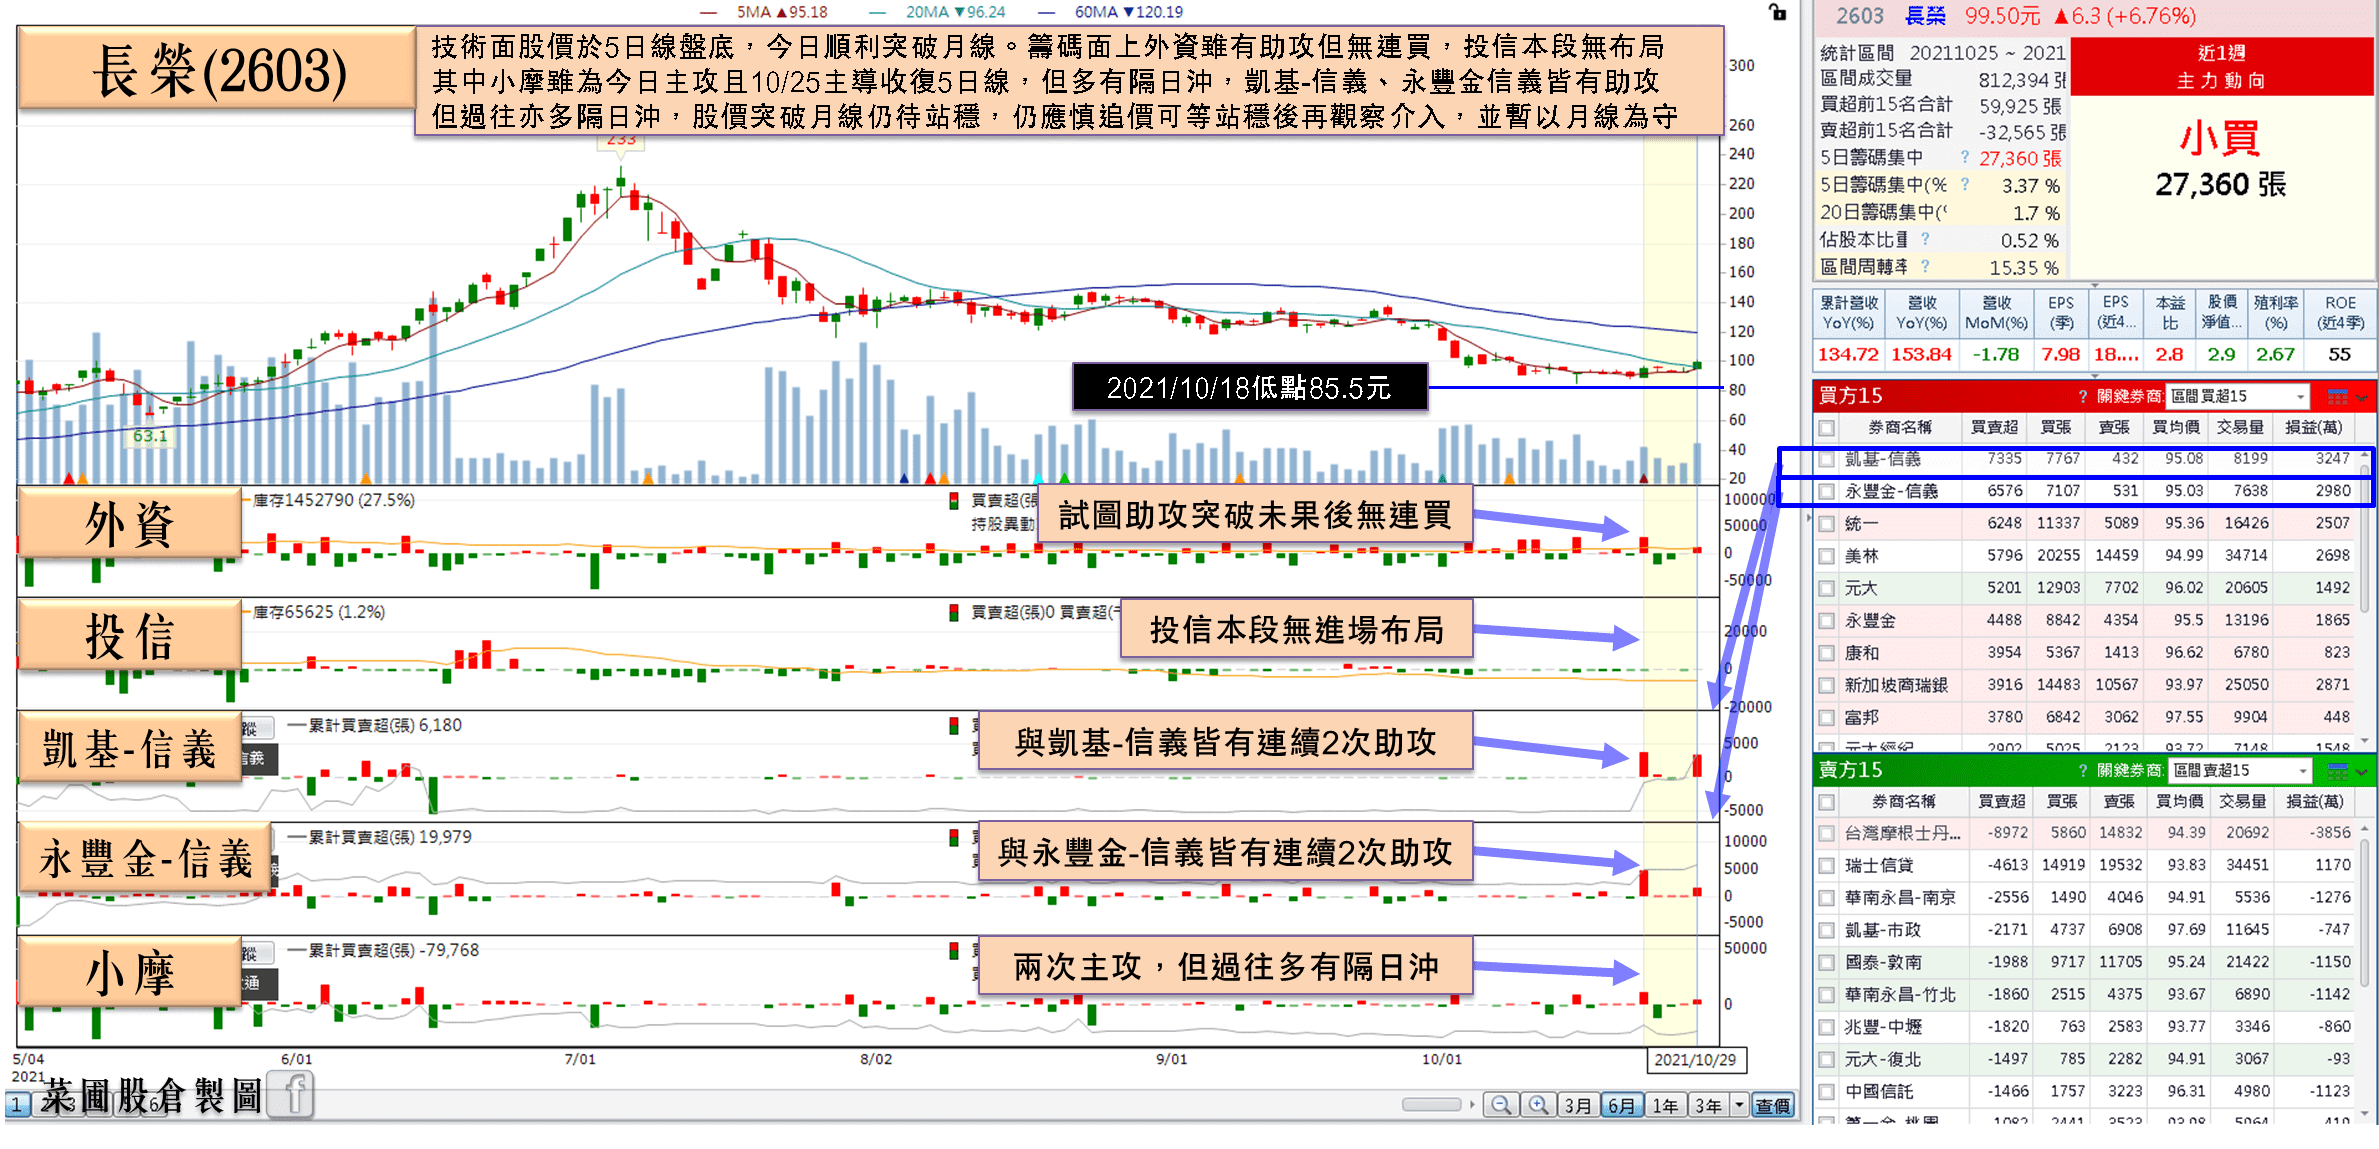2379x1149 pixels.
Task: Check the box for 凱基-市政
Action: (x=1828, y=930)
